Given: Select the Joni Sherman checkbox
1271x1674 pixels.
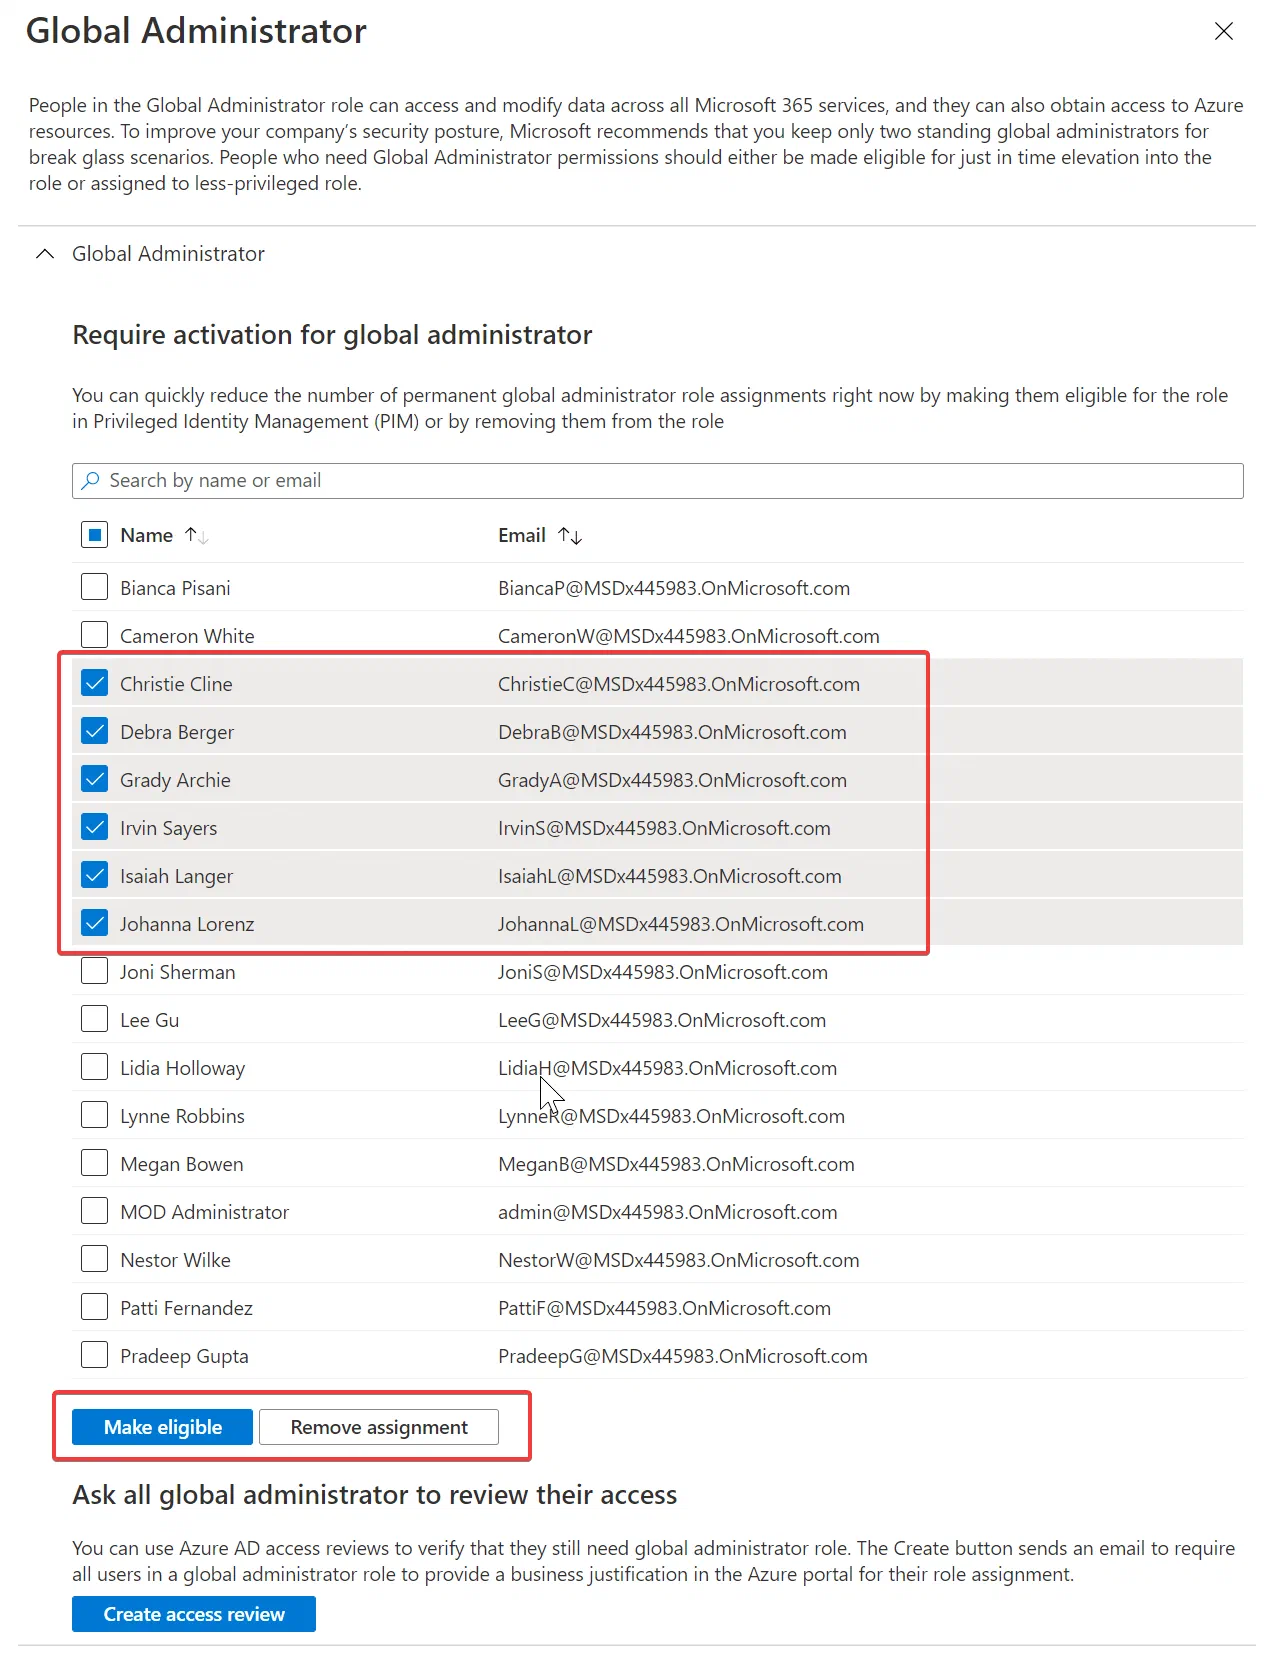Looking at the screenshot, I should [x=94, y=971].
